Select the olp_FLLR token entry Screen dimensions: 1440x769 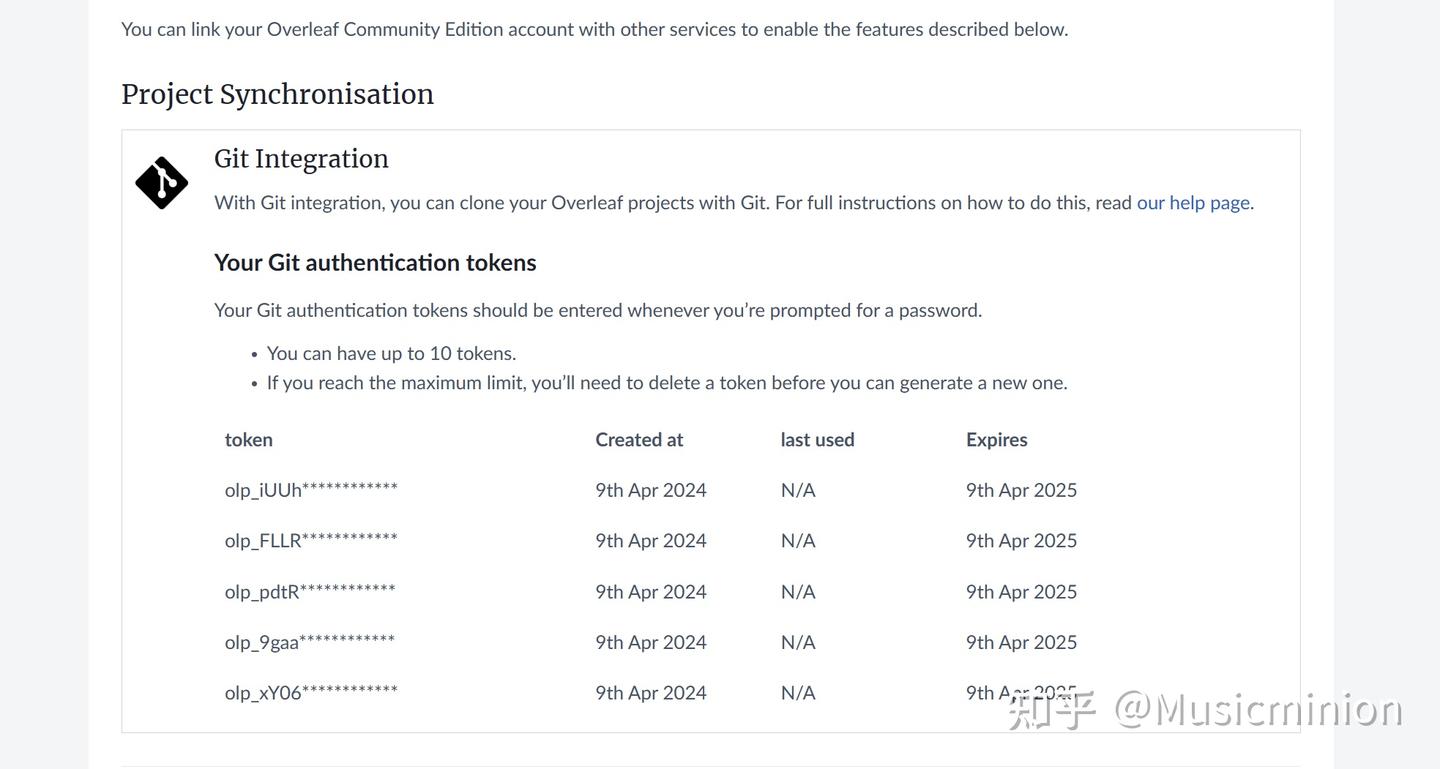pyautogui.click(x=311, y=541)
